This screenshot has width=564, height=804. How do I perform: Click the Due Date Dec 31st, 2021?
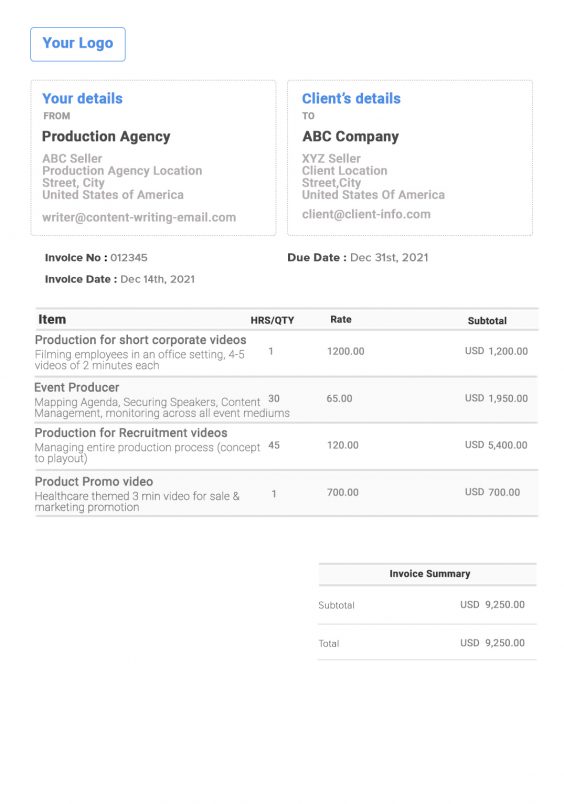coord(389,257)
